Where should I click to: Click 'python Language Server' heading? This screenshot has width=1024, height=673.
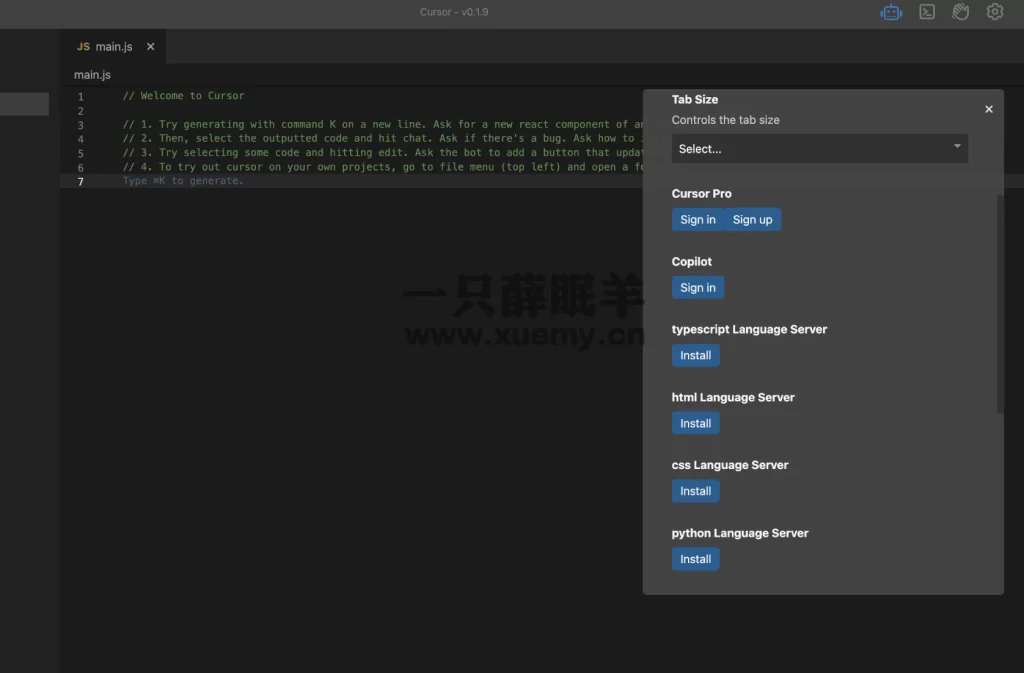(740, 533)
